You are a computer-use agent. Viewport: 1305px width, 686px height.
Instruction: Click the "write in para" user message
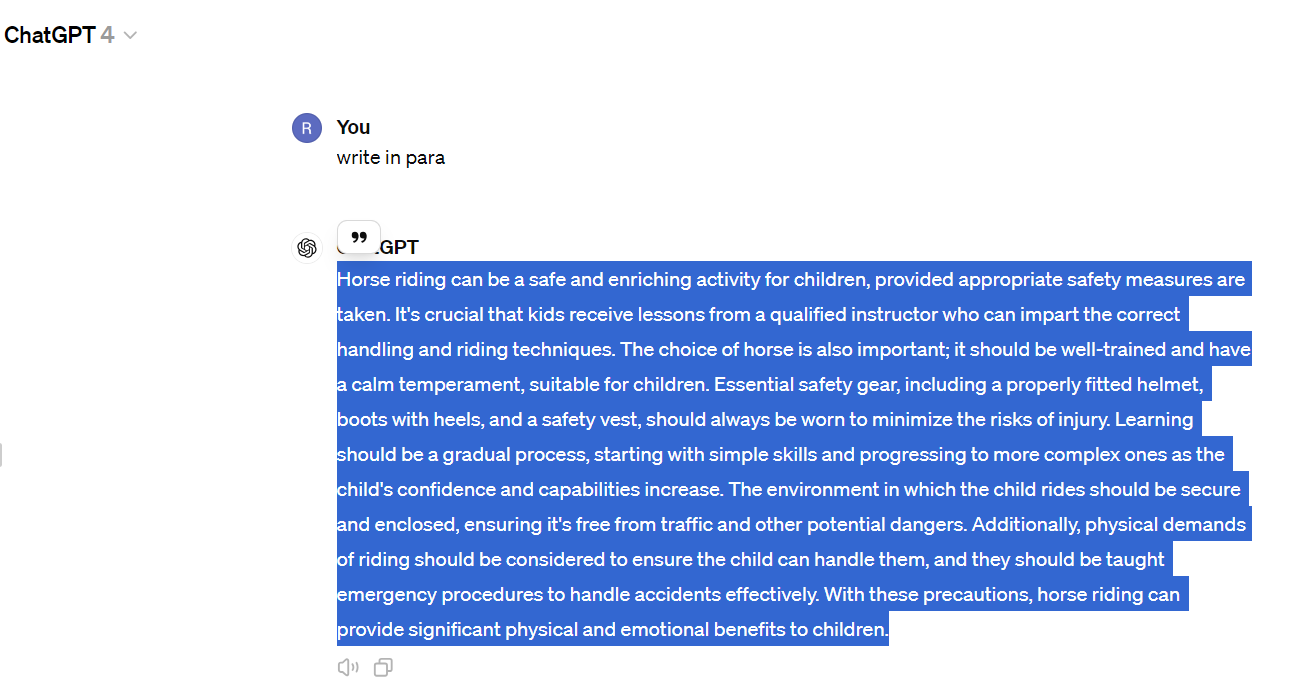tap(391, 158)
